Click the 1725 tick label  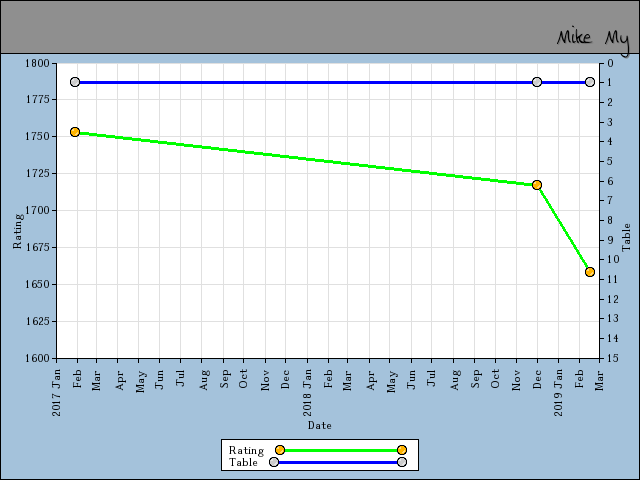(38, 173)
